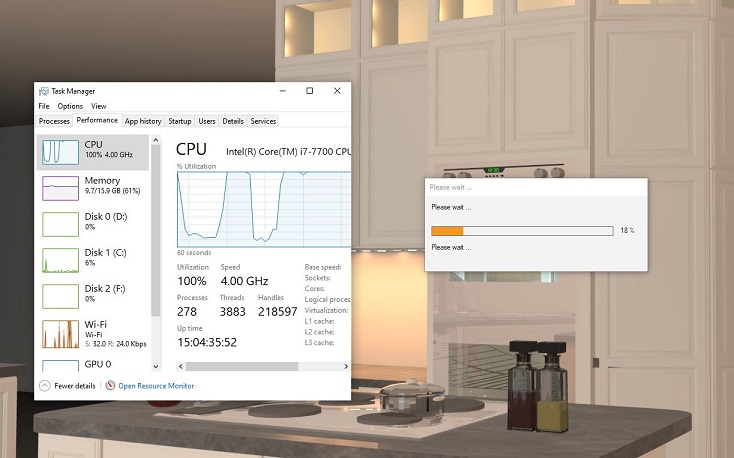Click the L3 cache label
734x458 pixels.
click(319, 343)
